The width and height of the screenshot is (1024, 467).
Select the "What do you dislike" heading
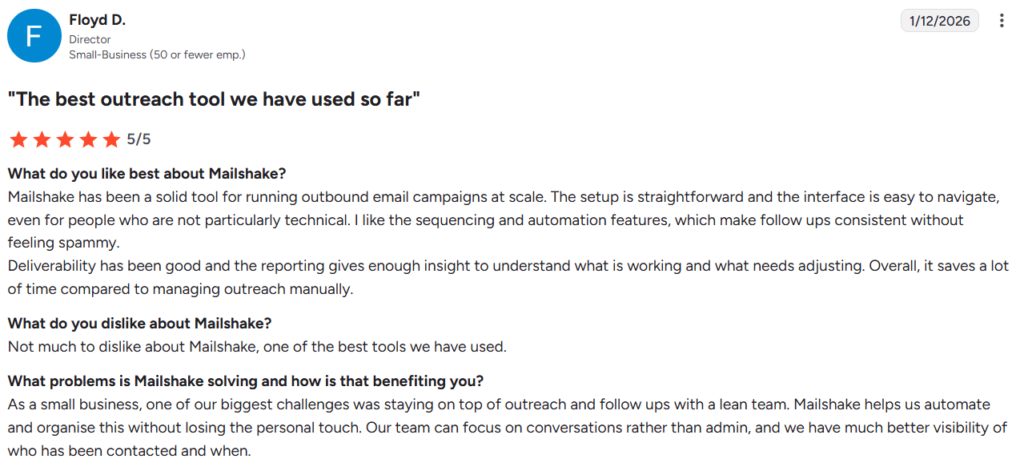pos(139,323)
